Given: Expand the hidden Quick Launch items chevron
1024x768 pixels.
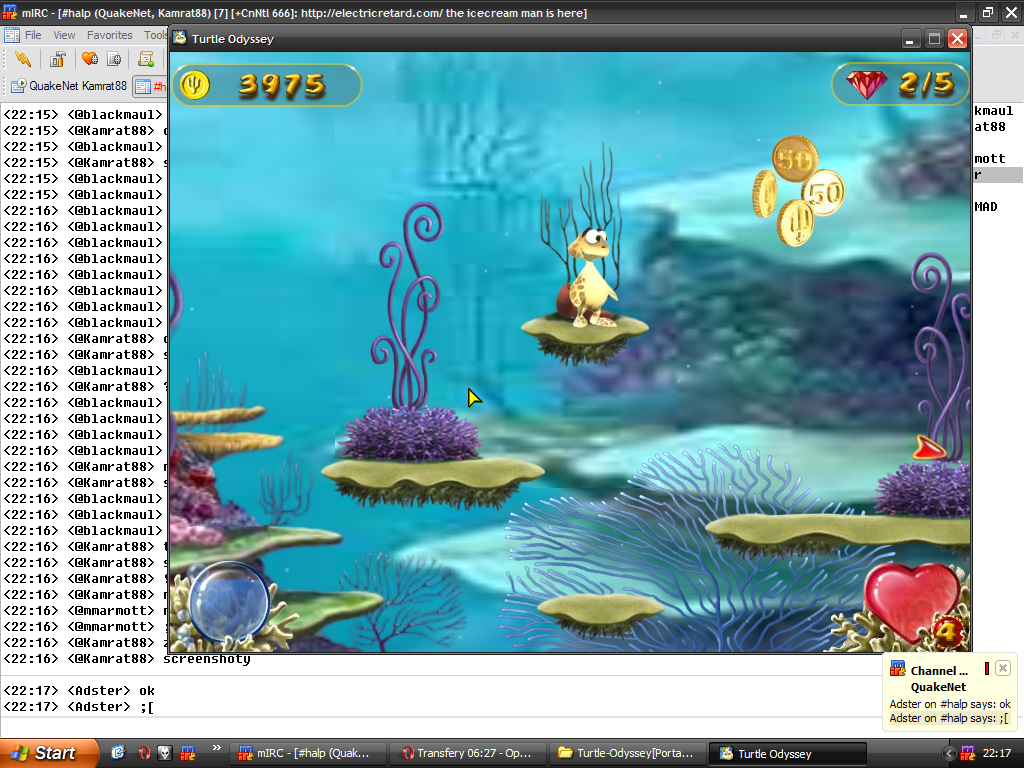Looking at the screenshot, I should coord(217,748).
